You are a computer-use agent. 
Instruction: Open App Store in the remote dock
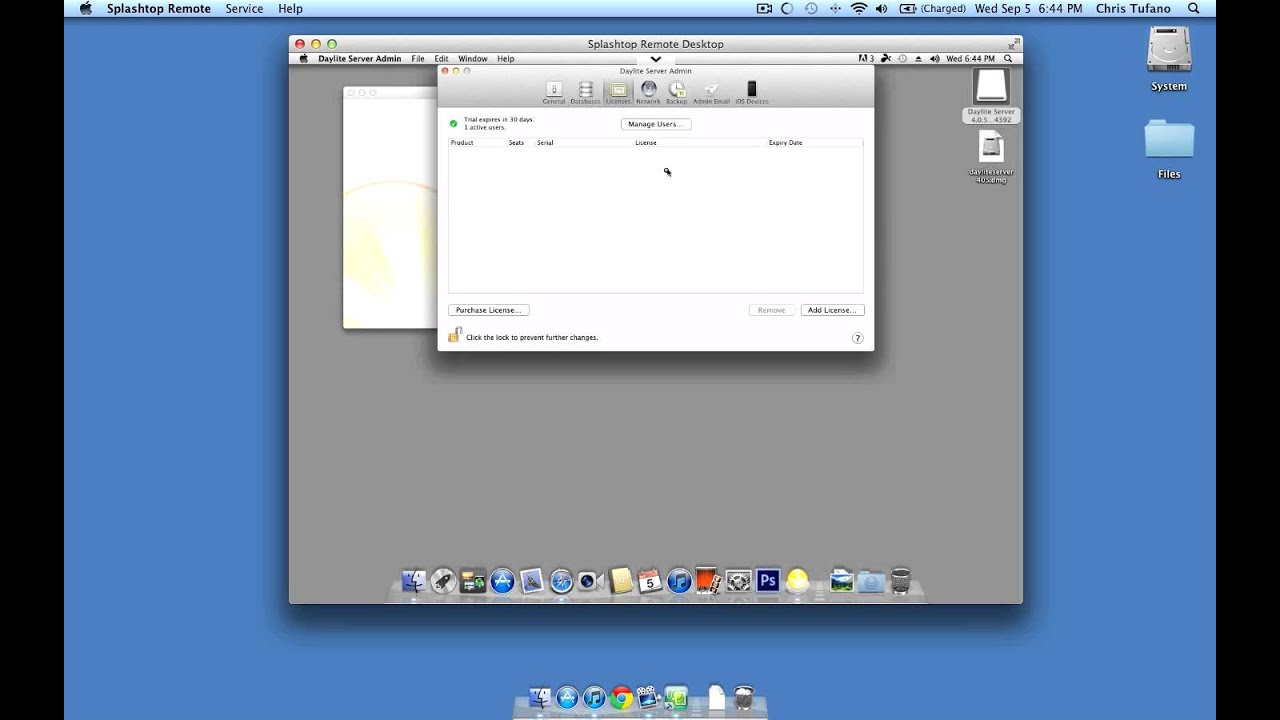[502, 581]
